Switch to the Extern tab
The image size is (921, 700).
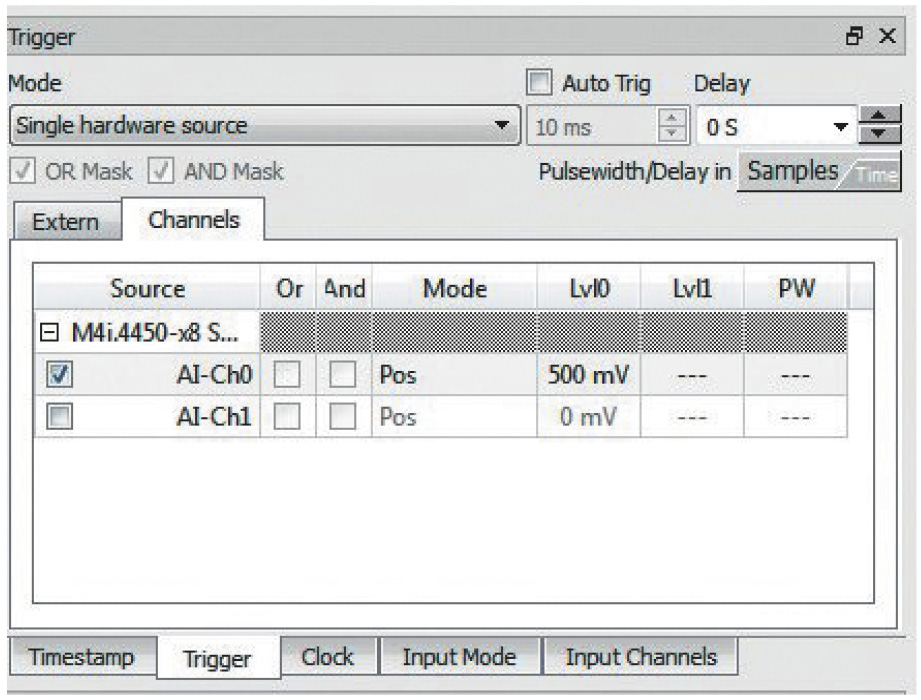66,221
